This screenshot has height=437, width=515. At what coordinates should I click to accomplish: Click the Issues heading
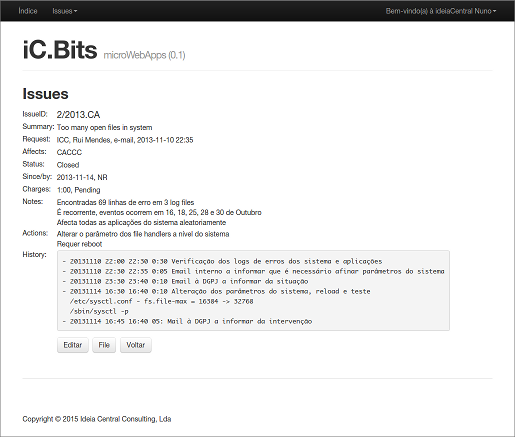pyautogui.click(x=45, y=94)
